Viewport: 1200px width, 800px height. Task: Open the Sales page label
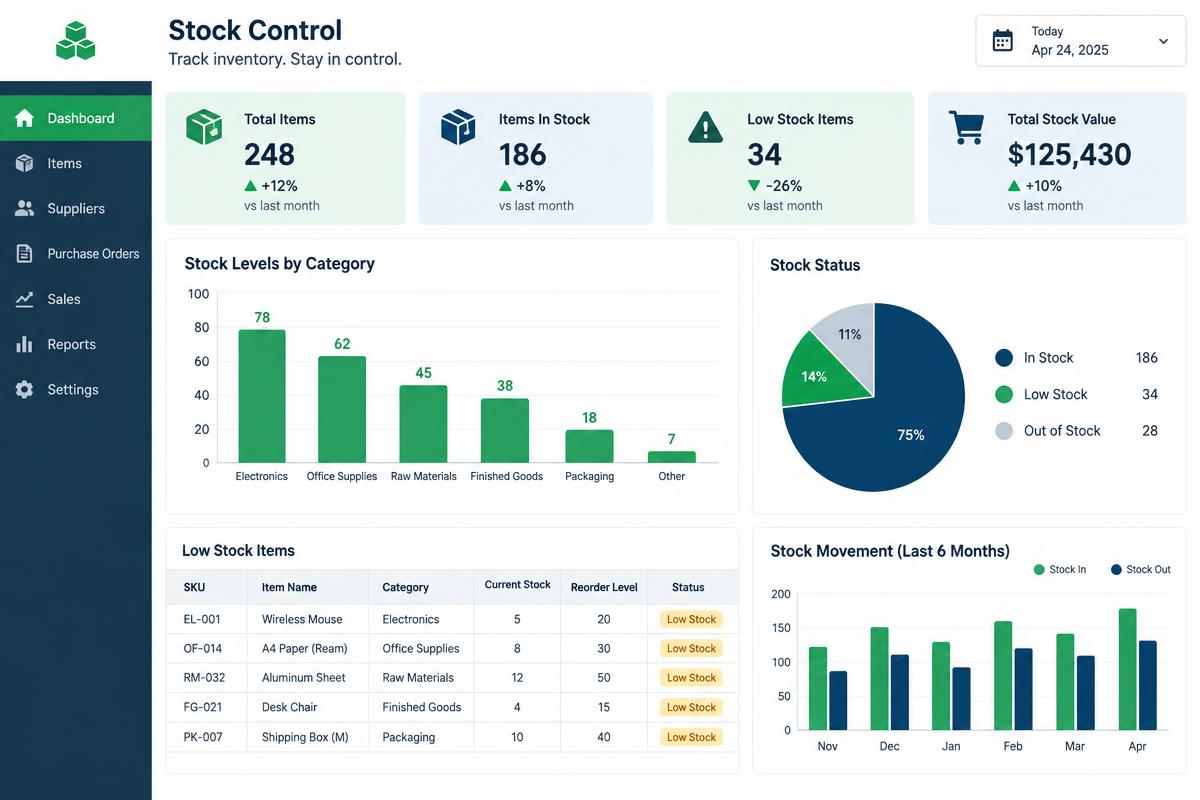coord(64,299)
